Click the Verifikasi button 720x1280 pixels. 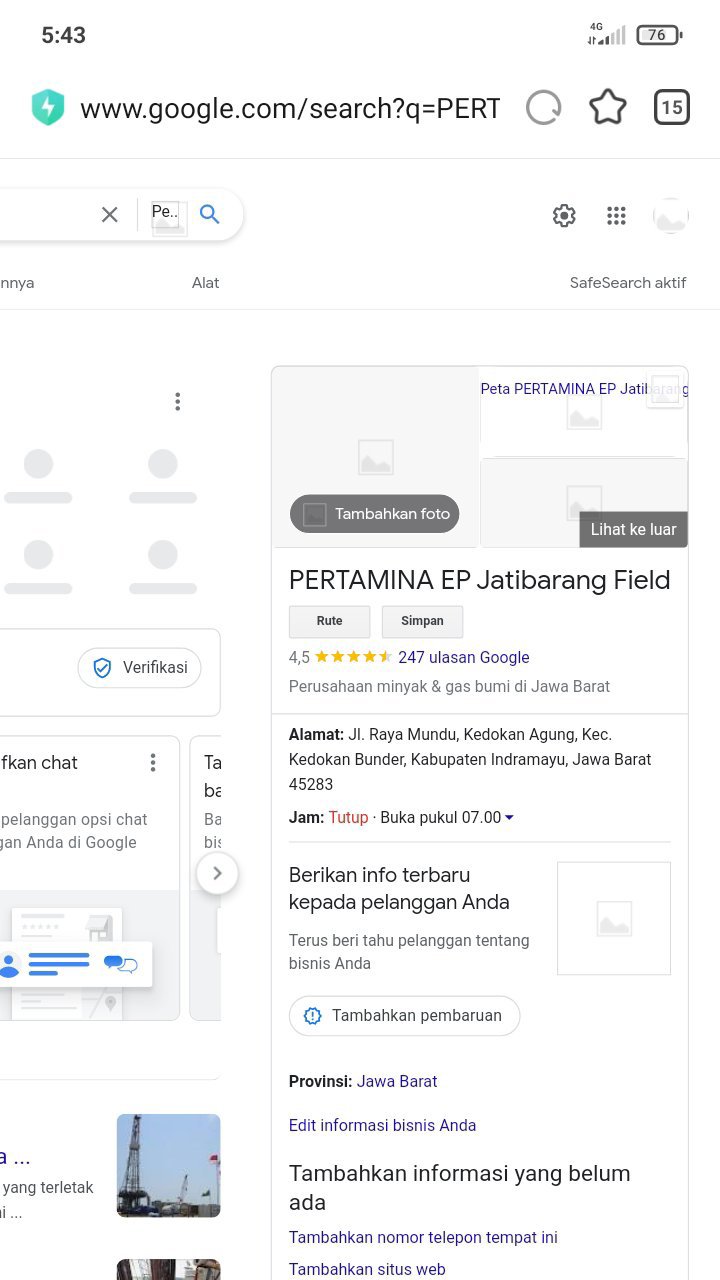140,668
